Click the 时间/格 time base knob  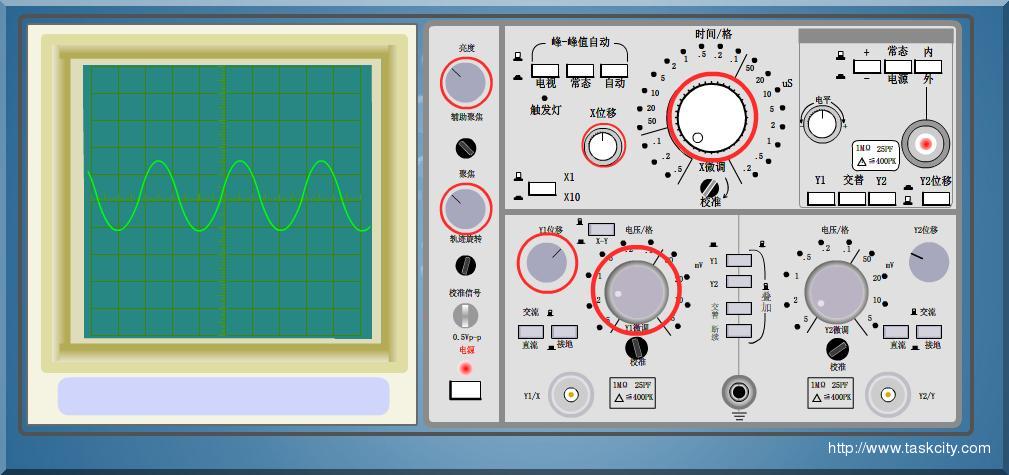712,117
